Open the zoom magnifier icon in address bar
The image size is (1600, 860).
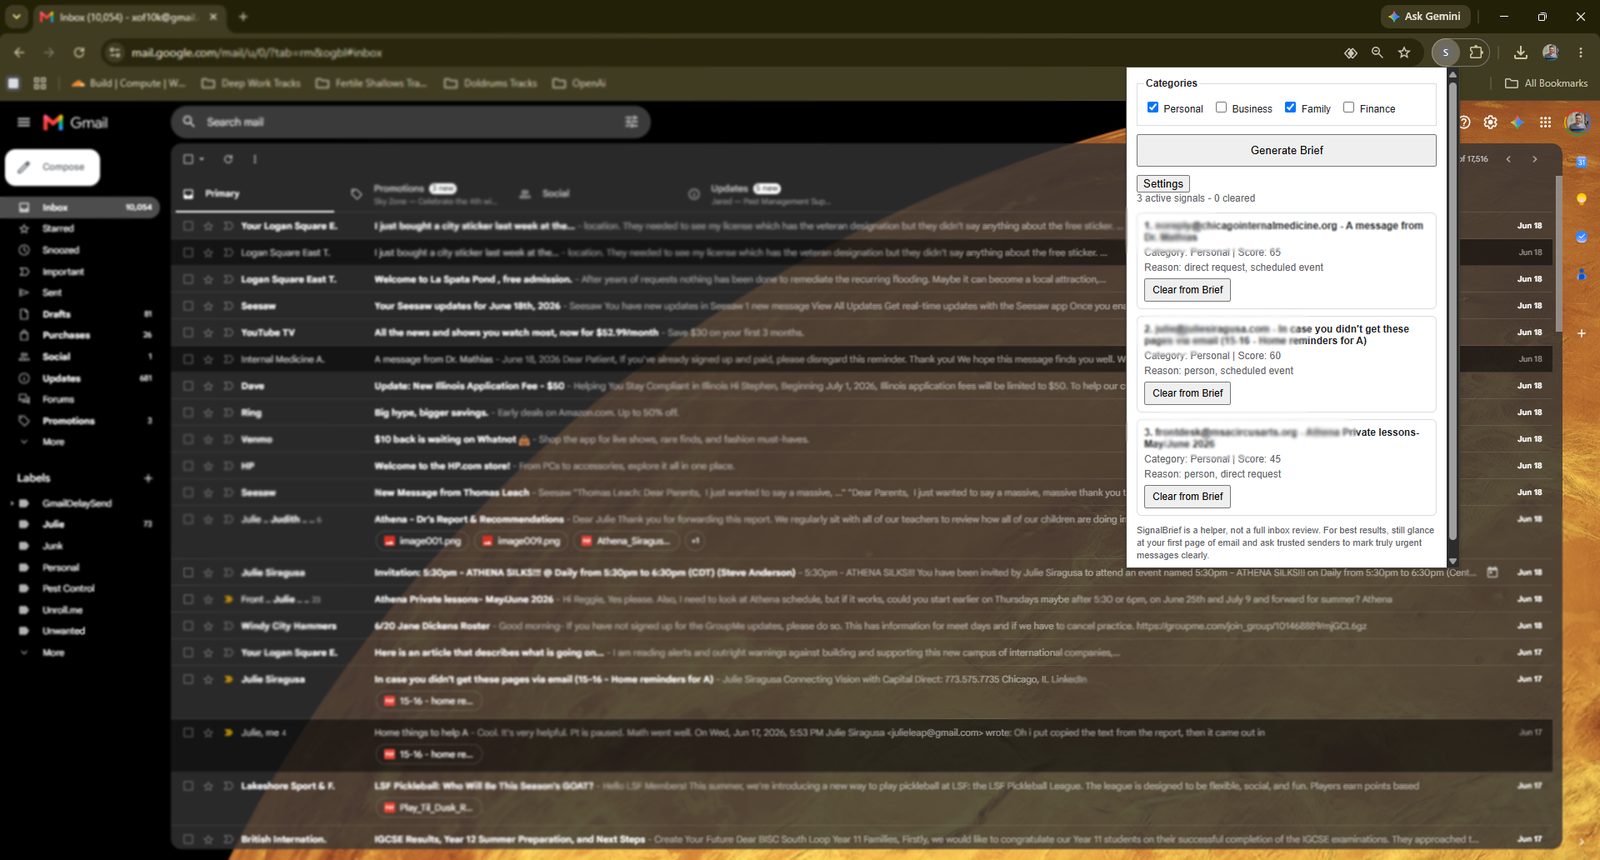[1377, 52]
